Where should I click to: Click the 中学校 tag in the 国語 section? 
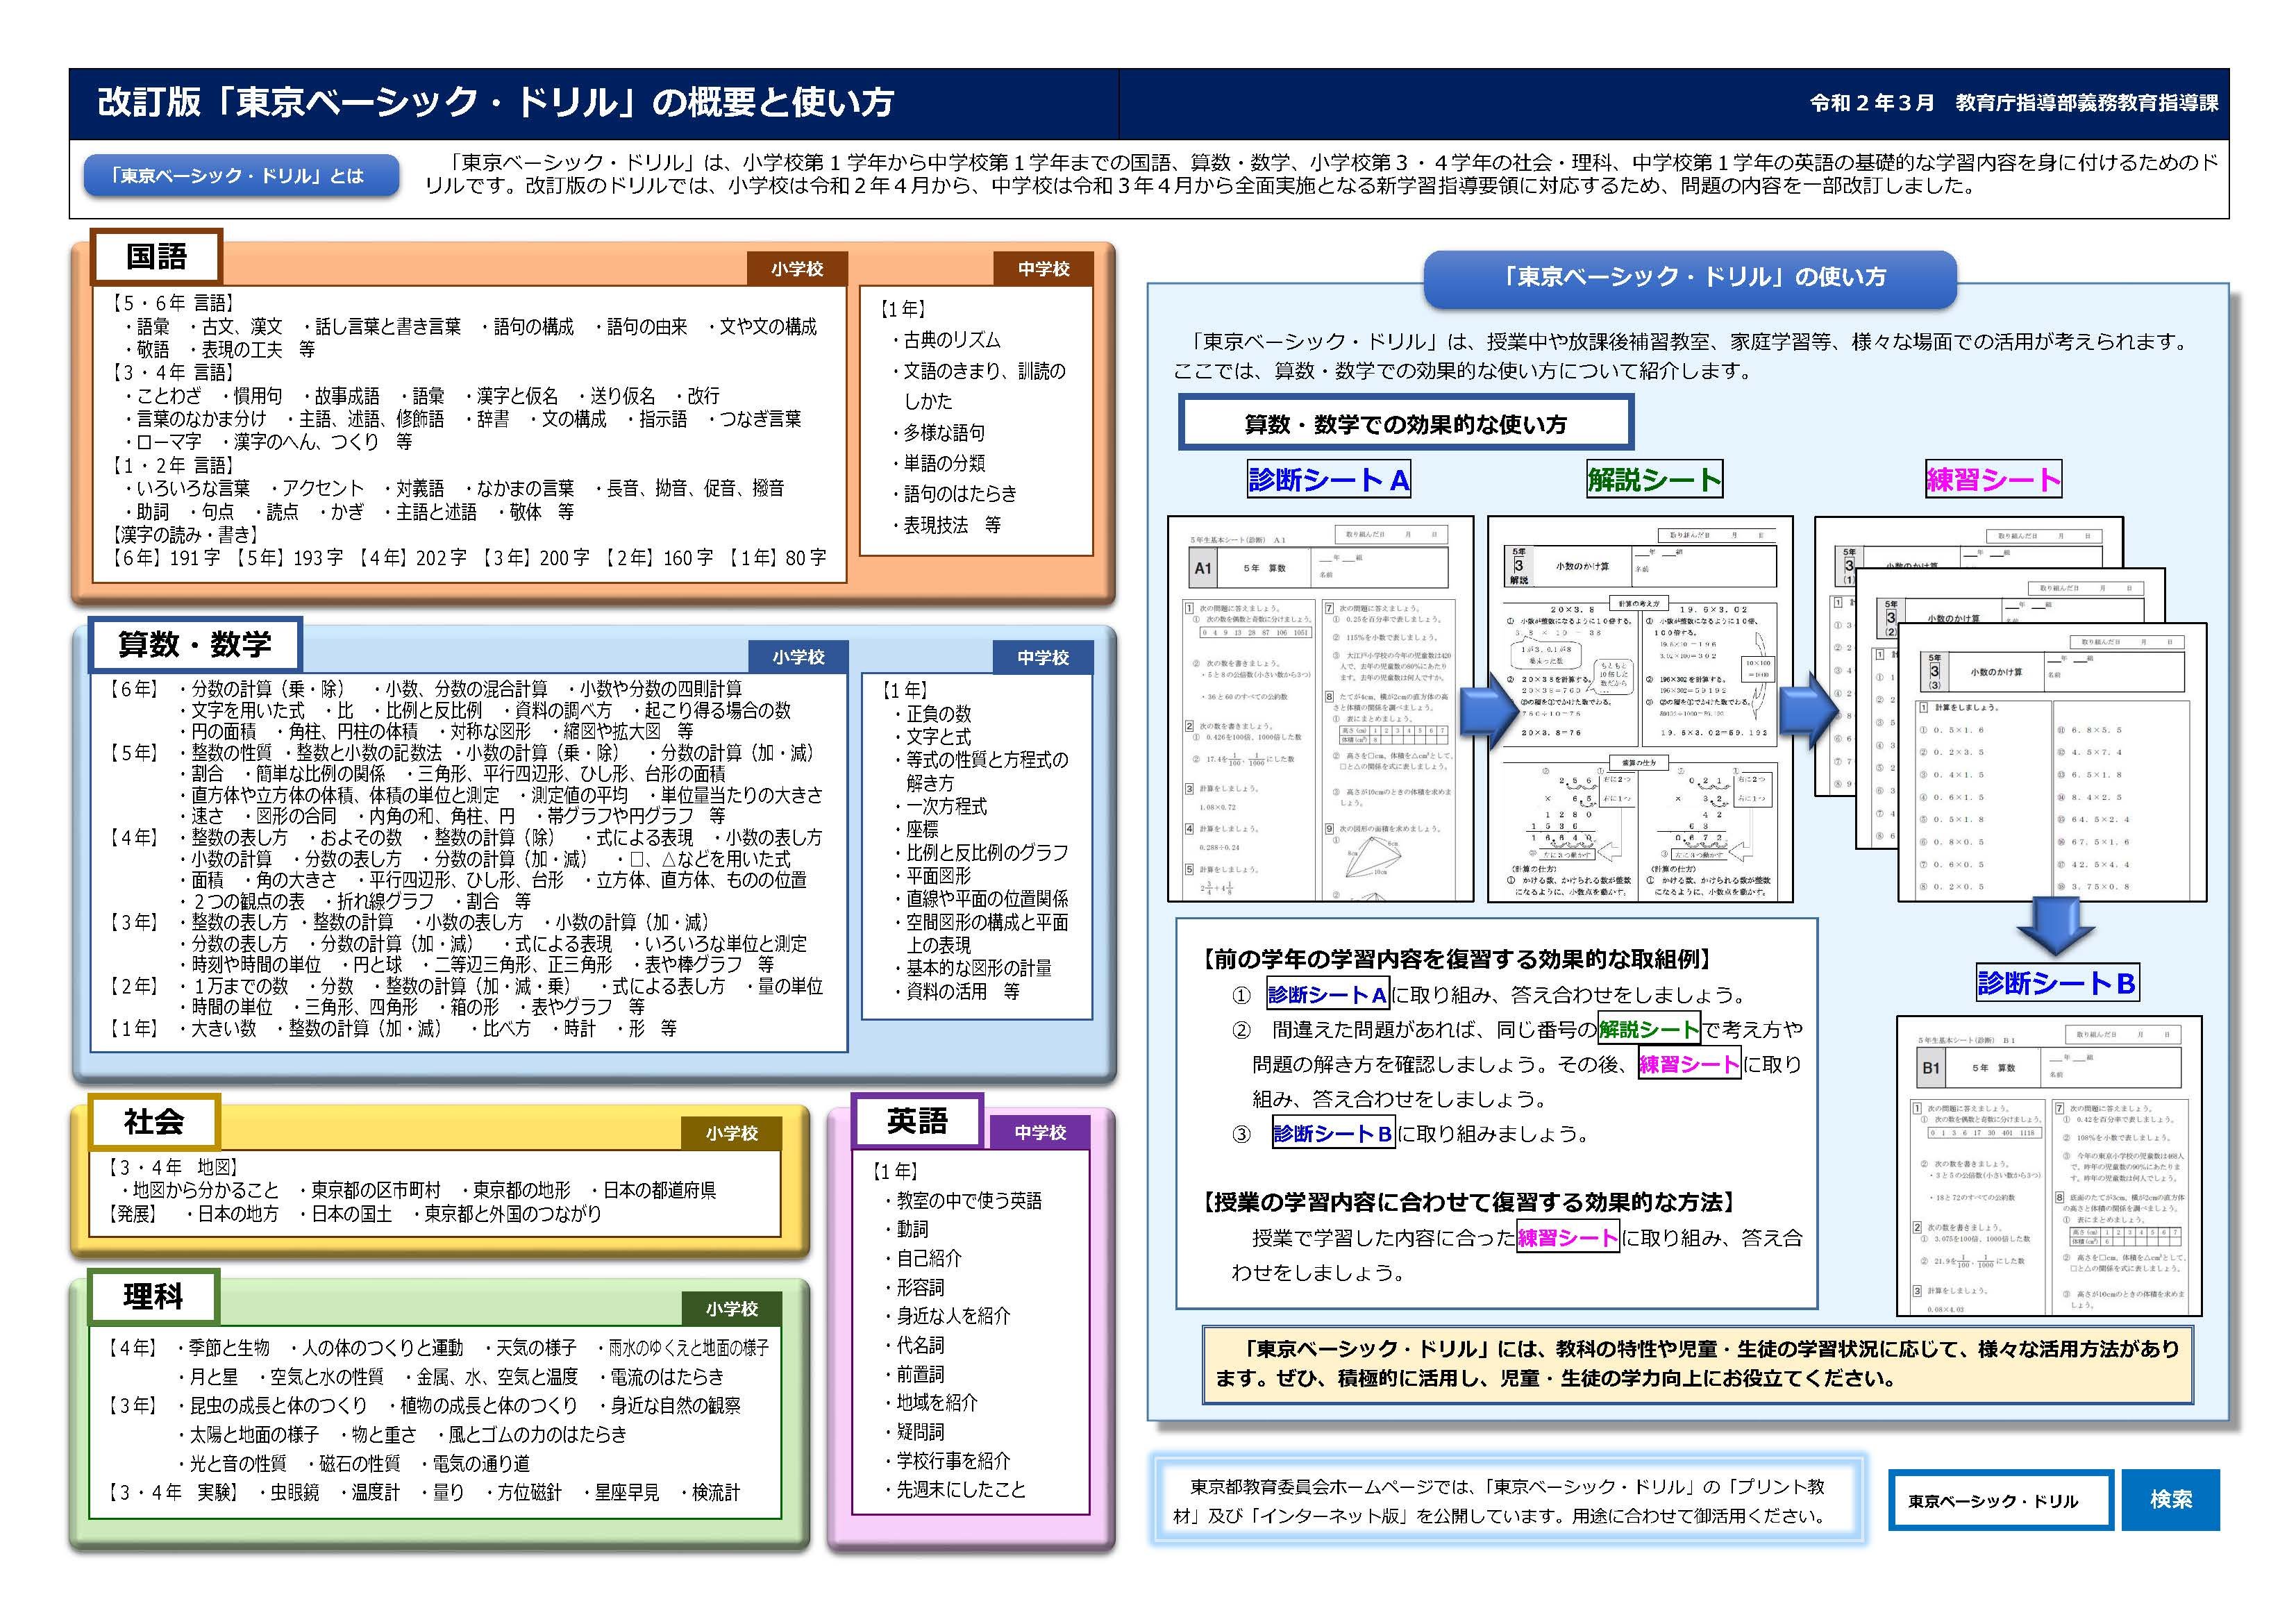(1043, 269)
